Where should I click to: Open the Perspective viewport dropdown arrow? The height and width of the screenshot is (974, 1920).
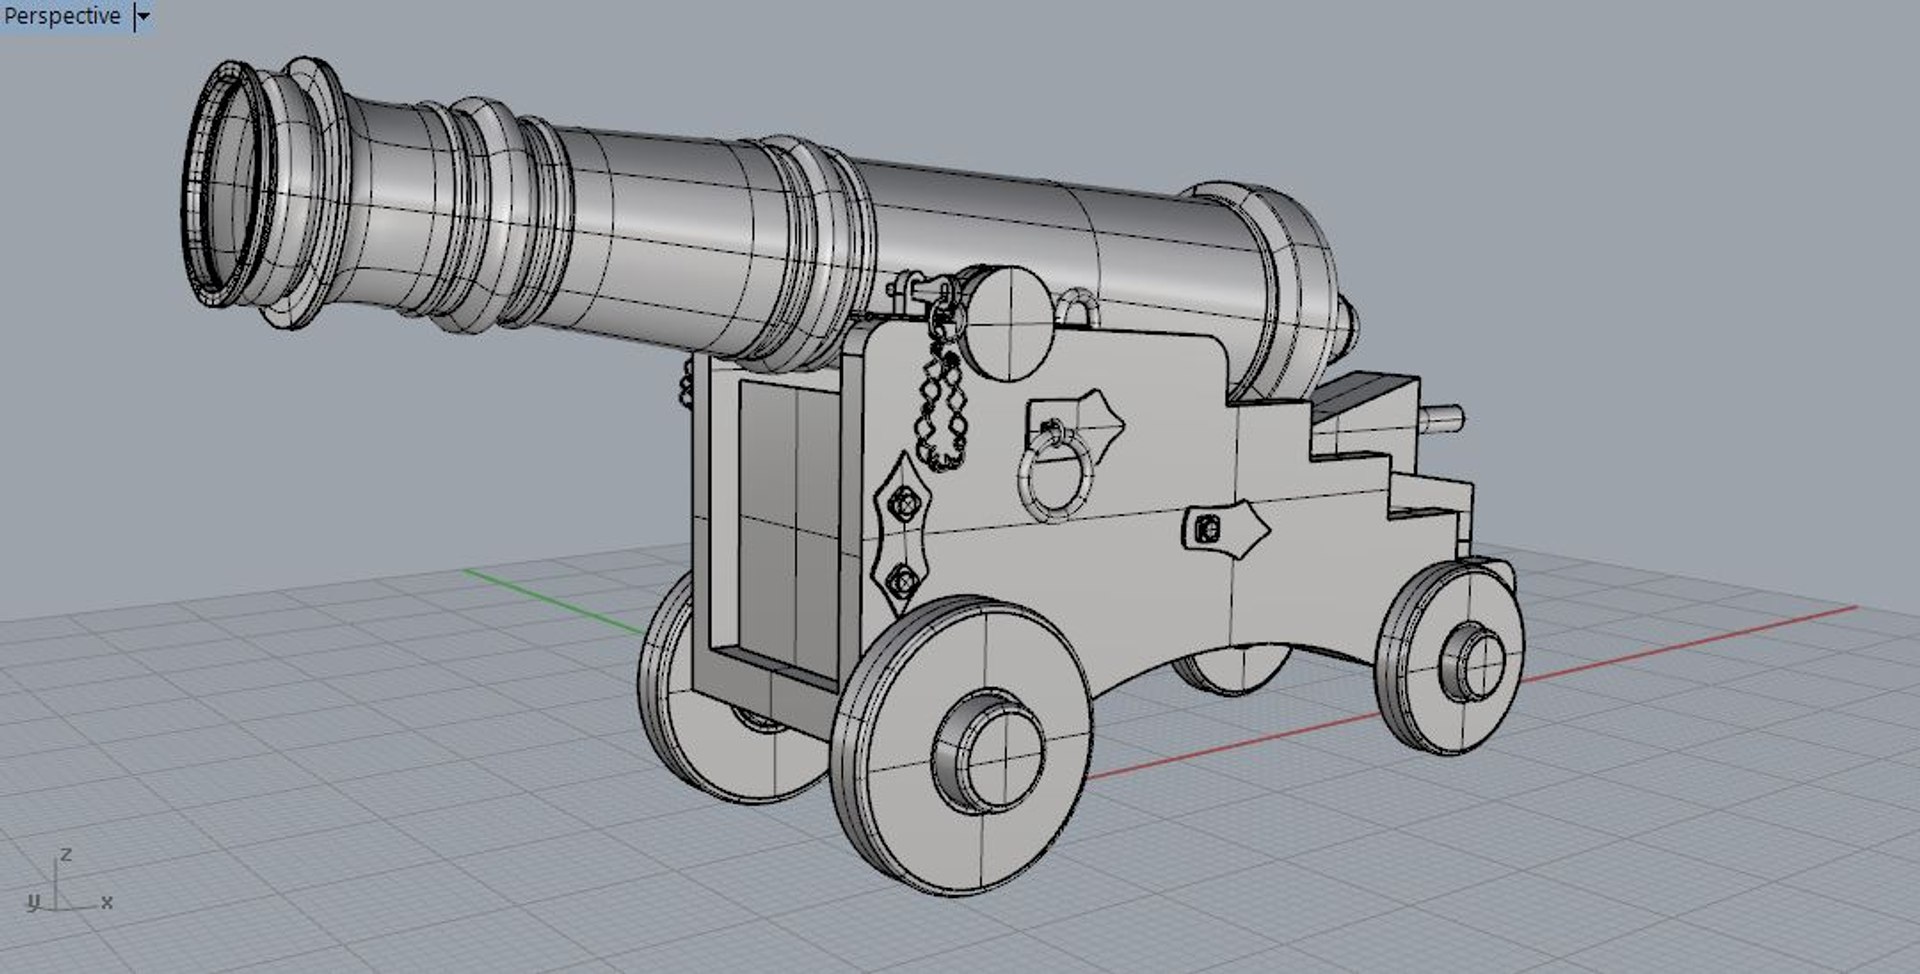pos(144,16)
